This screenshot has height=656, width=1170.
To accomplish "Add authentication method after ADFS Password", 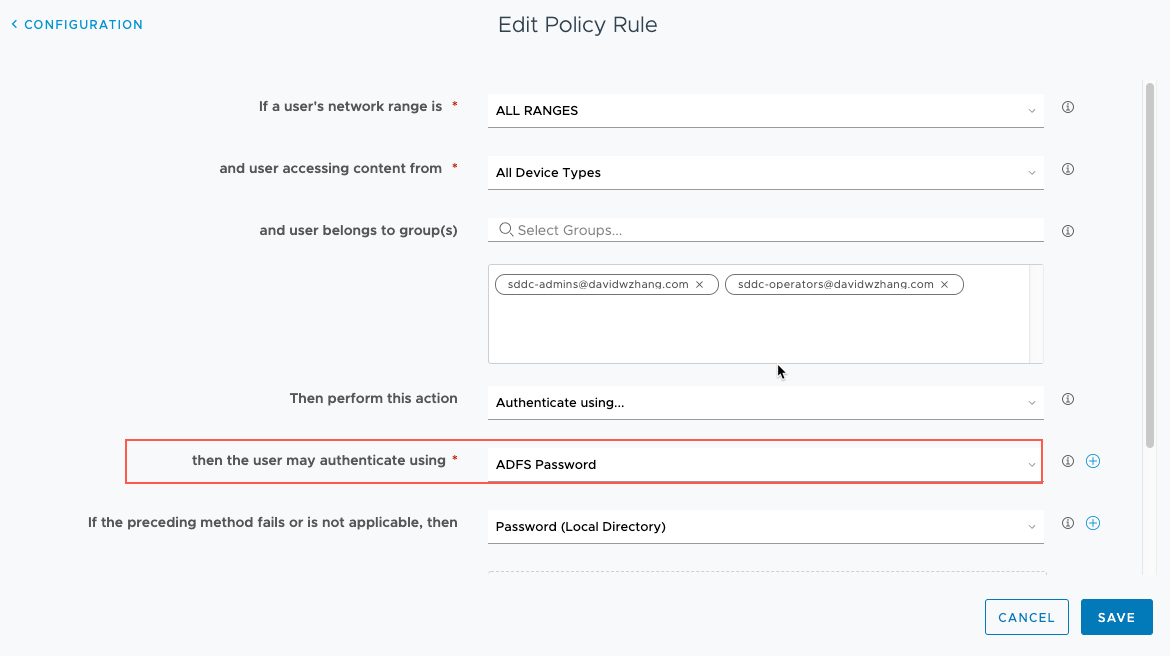I will (1093, 461).
